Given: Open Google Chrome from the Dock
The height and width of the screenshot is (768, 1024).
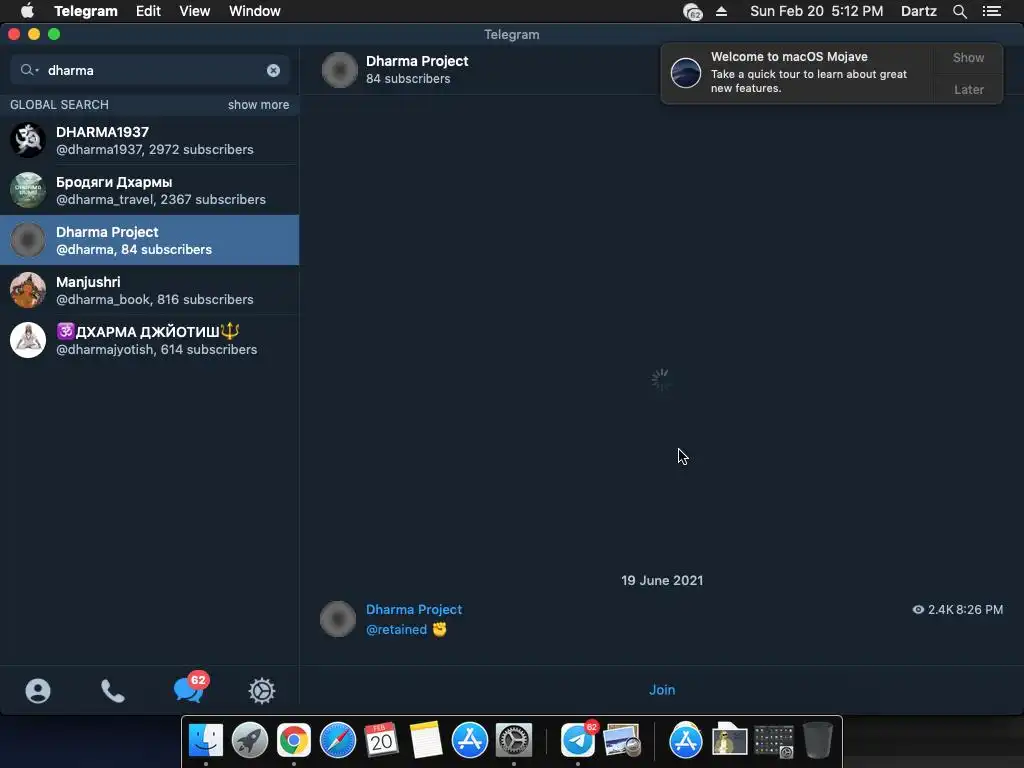Looking at the screenshot, I should coord(294,740).
